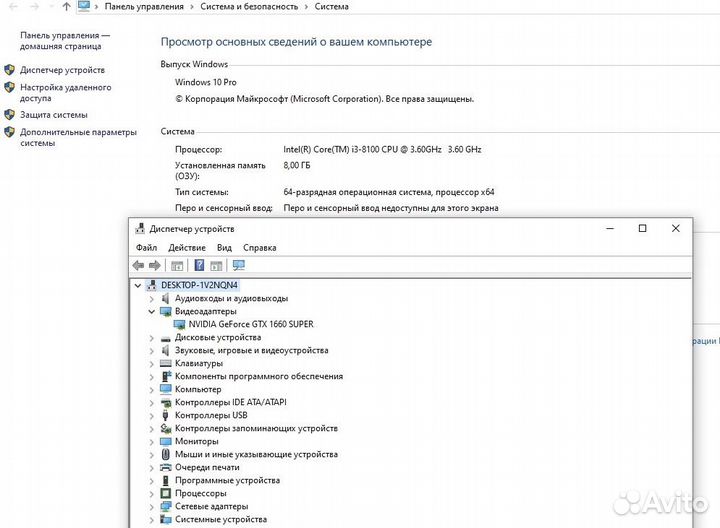Open Защита системы link
This screenshot has width=720, height=528.
tap(54, 115)
